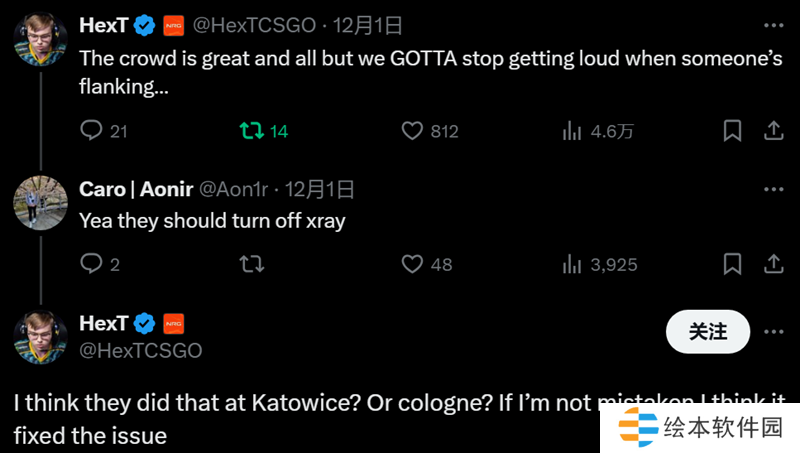Reply to Caro Aonir's xray tweet
This screenshot has width=800, height=453.
100,264
